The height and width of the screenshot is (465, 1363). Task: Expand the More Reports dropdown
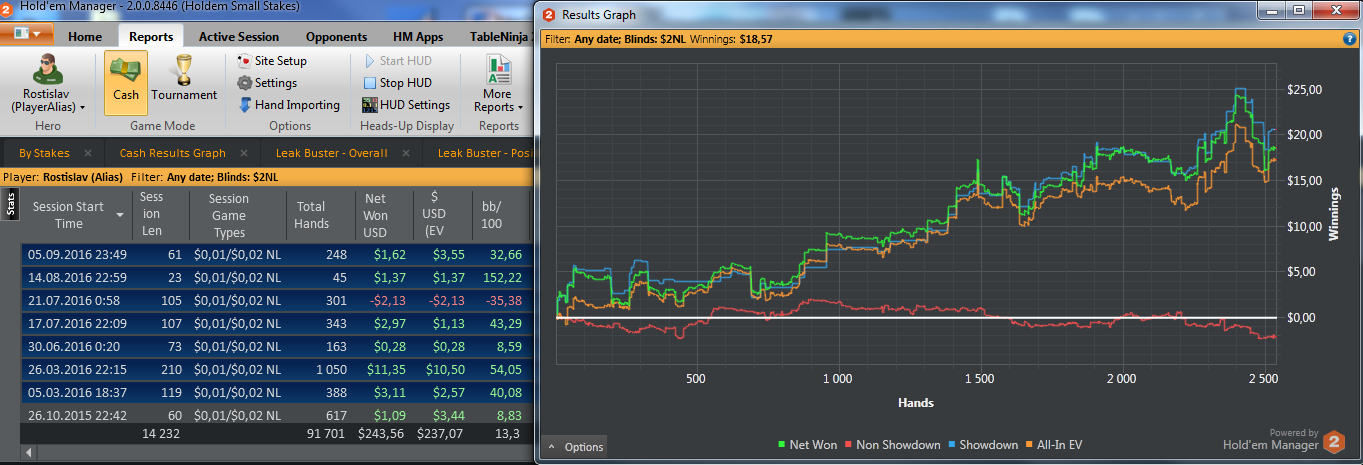click(x=498, y=84)
